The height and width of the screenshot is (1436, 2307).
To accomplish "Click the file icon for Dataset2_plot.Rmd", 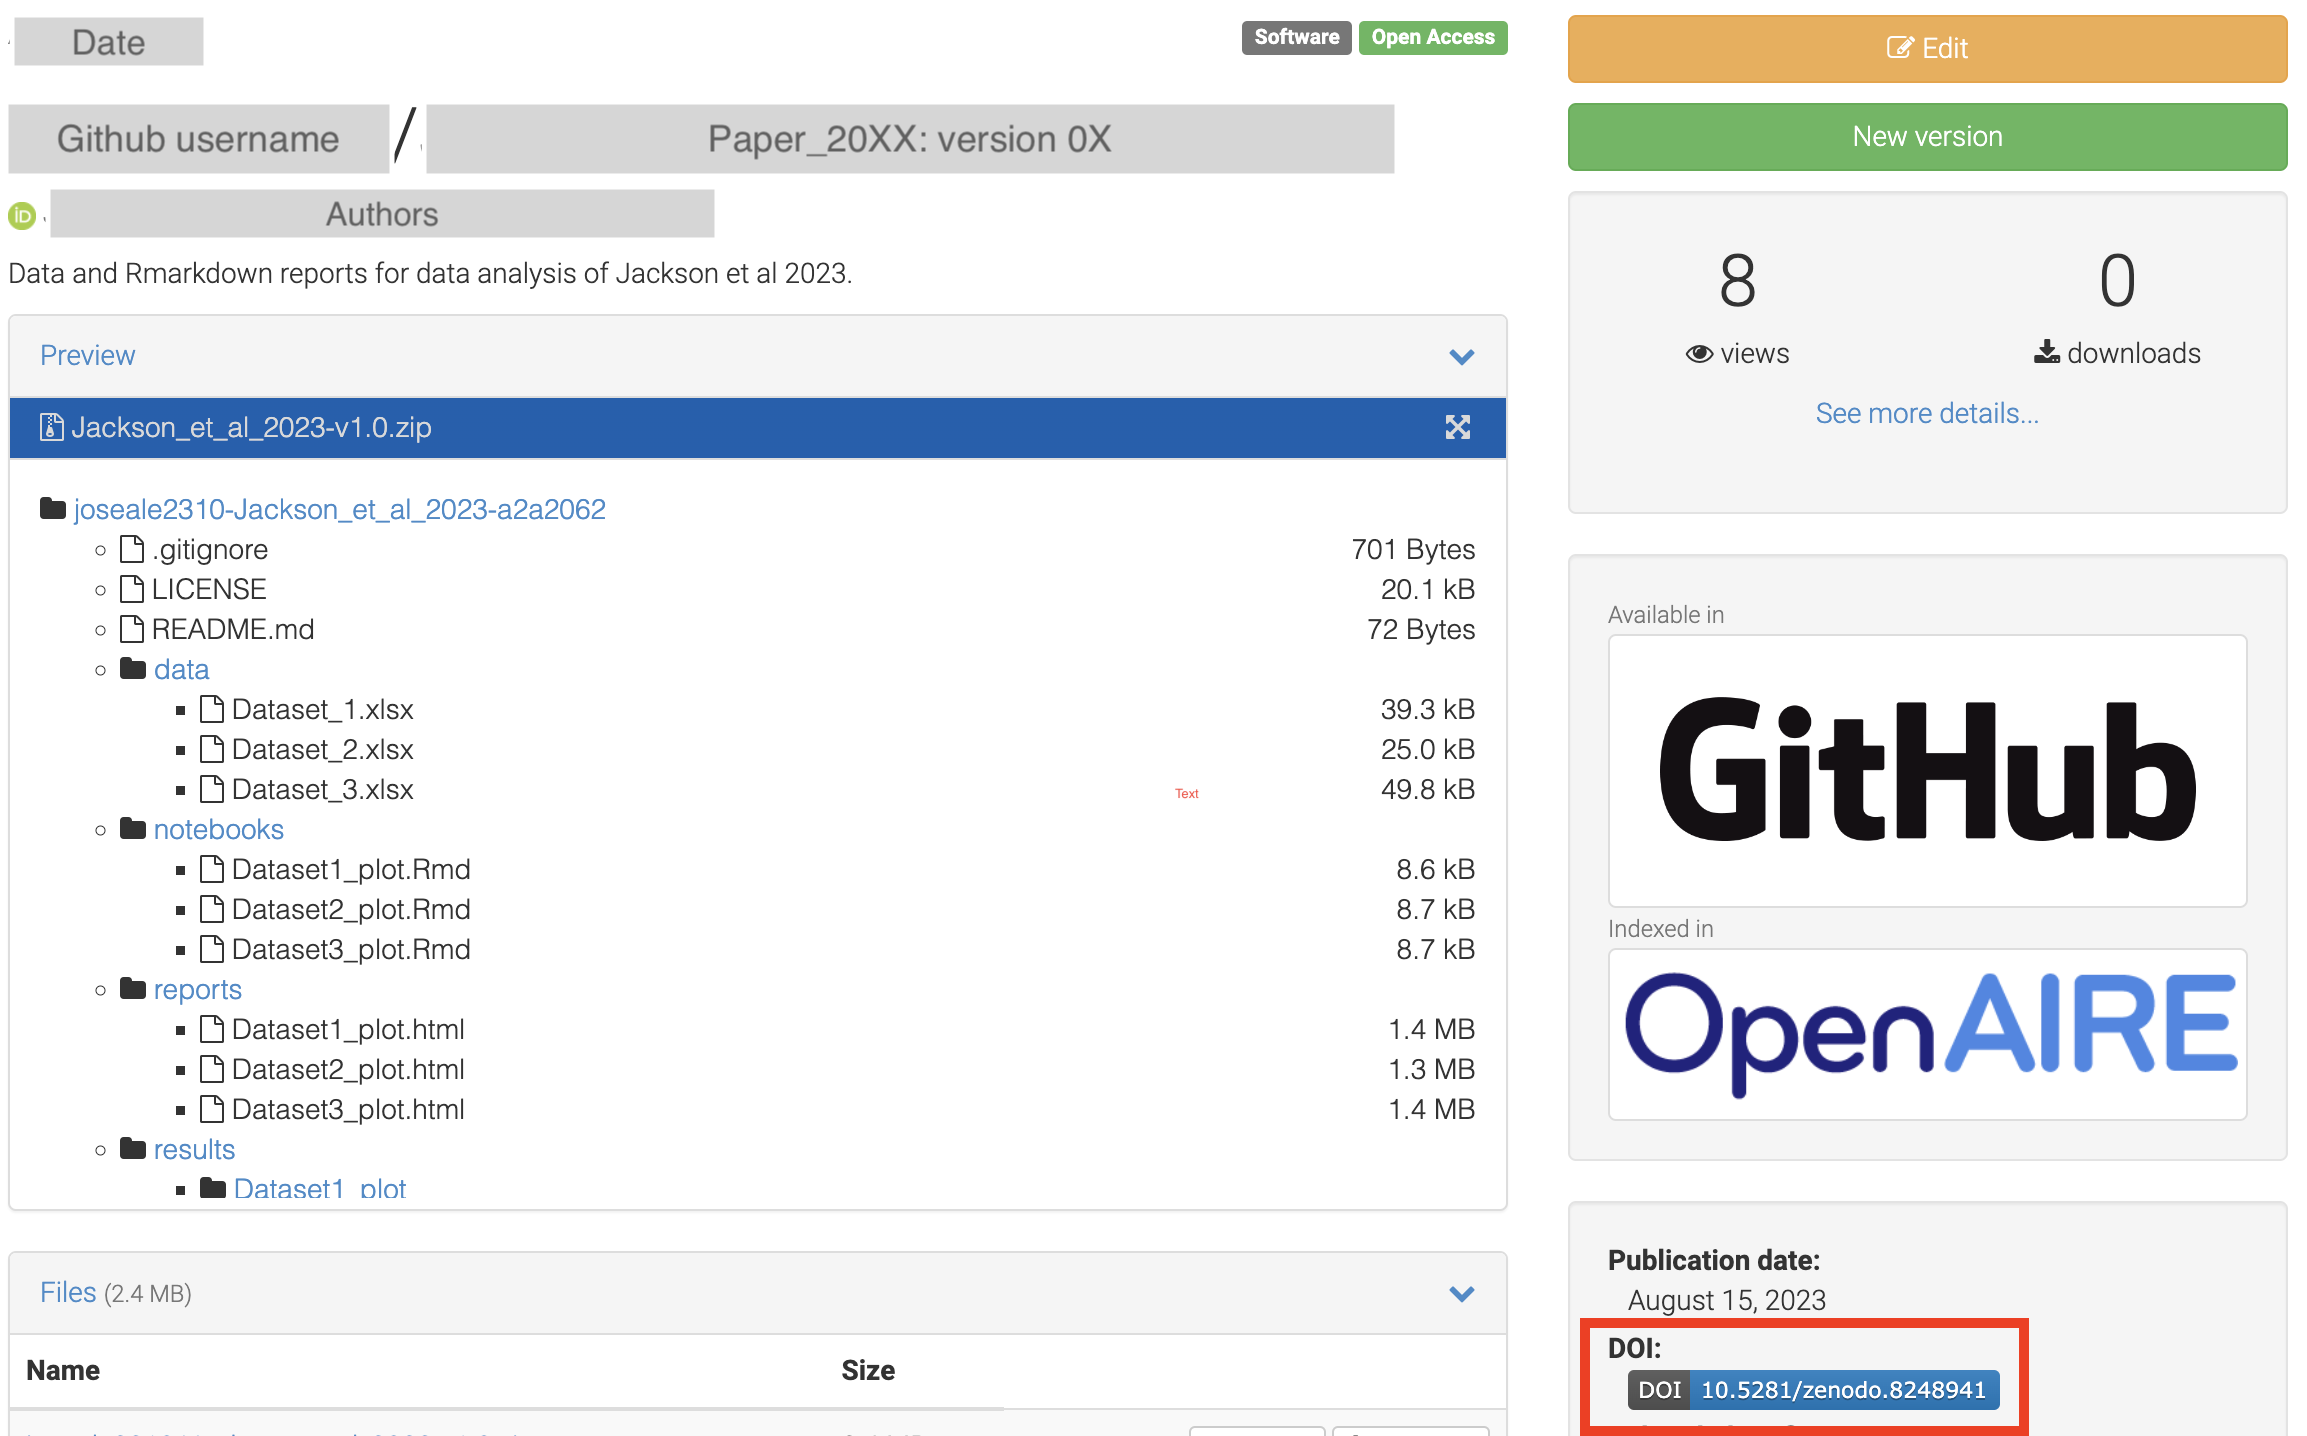I will [x=212, y=909].
